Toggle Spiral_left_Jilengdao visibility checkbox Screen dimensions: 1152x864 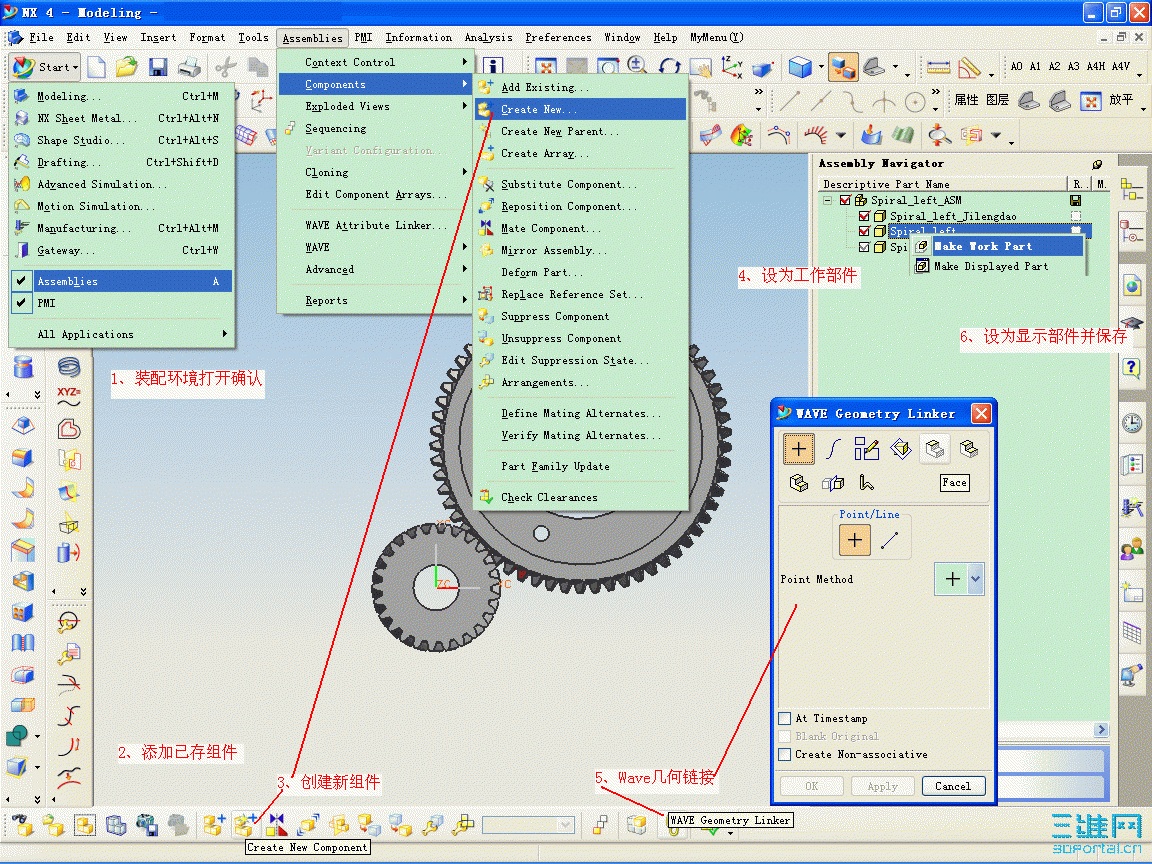(x=864, y=217)
